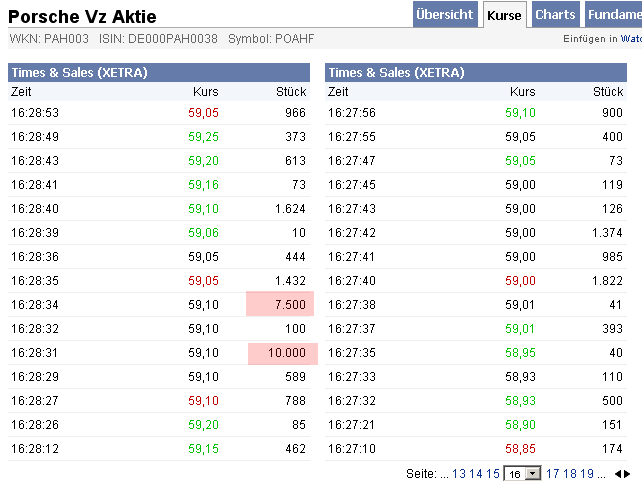
Task: Click the left Times & Sales (XETRA) header
Action: tap(78, 73)
